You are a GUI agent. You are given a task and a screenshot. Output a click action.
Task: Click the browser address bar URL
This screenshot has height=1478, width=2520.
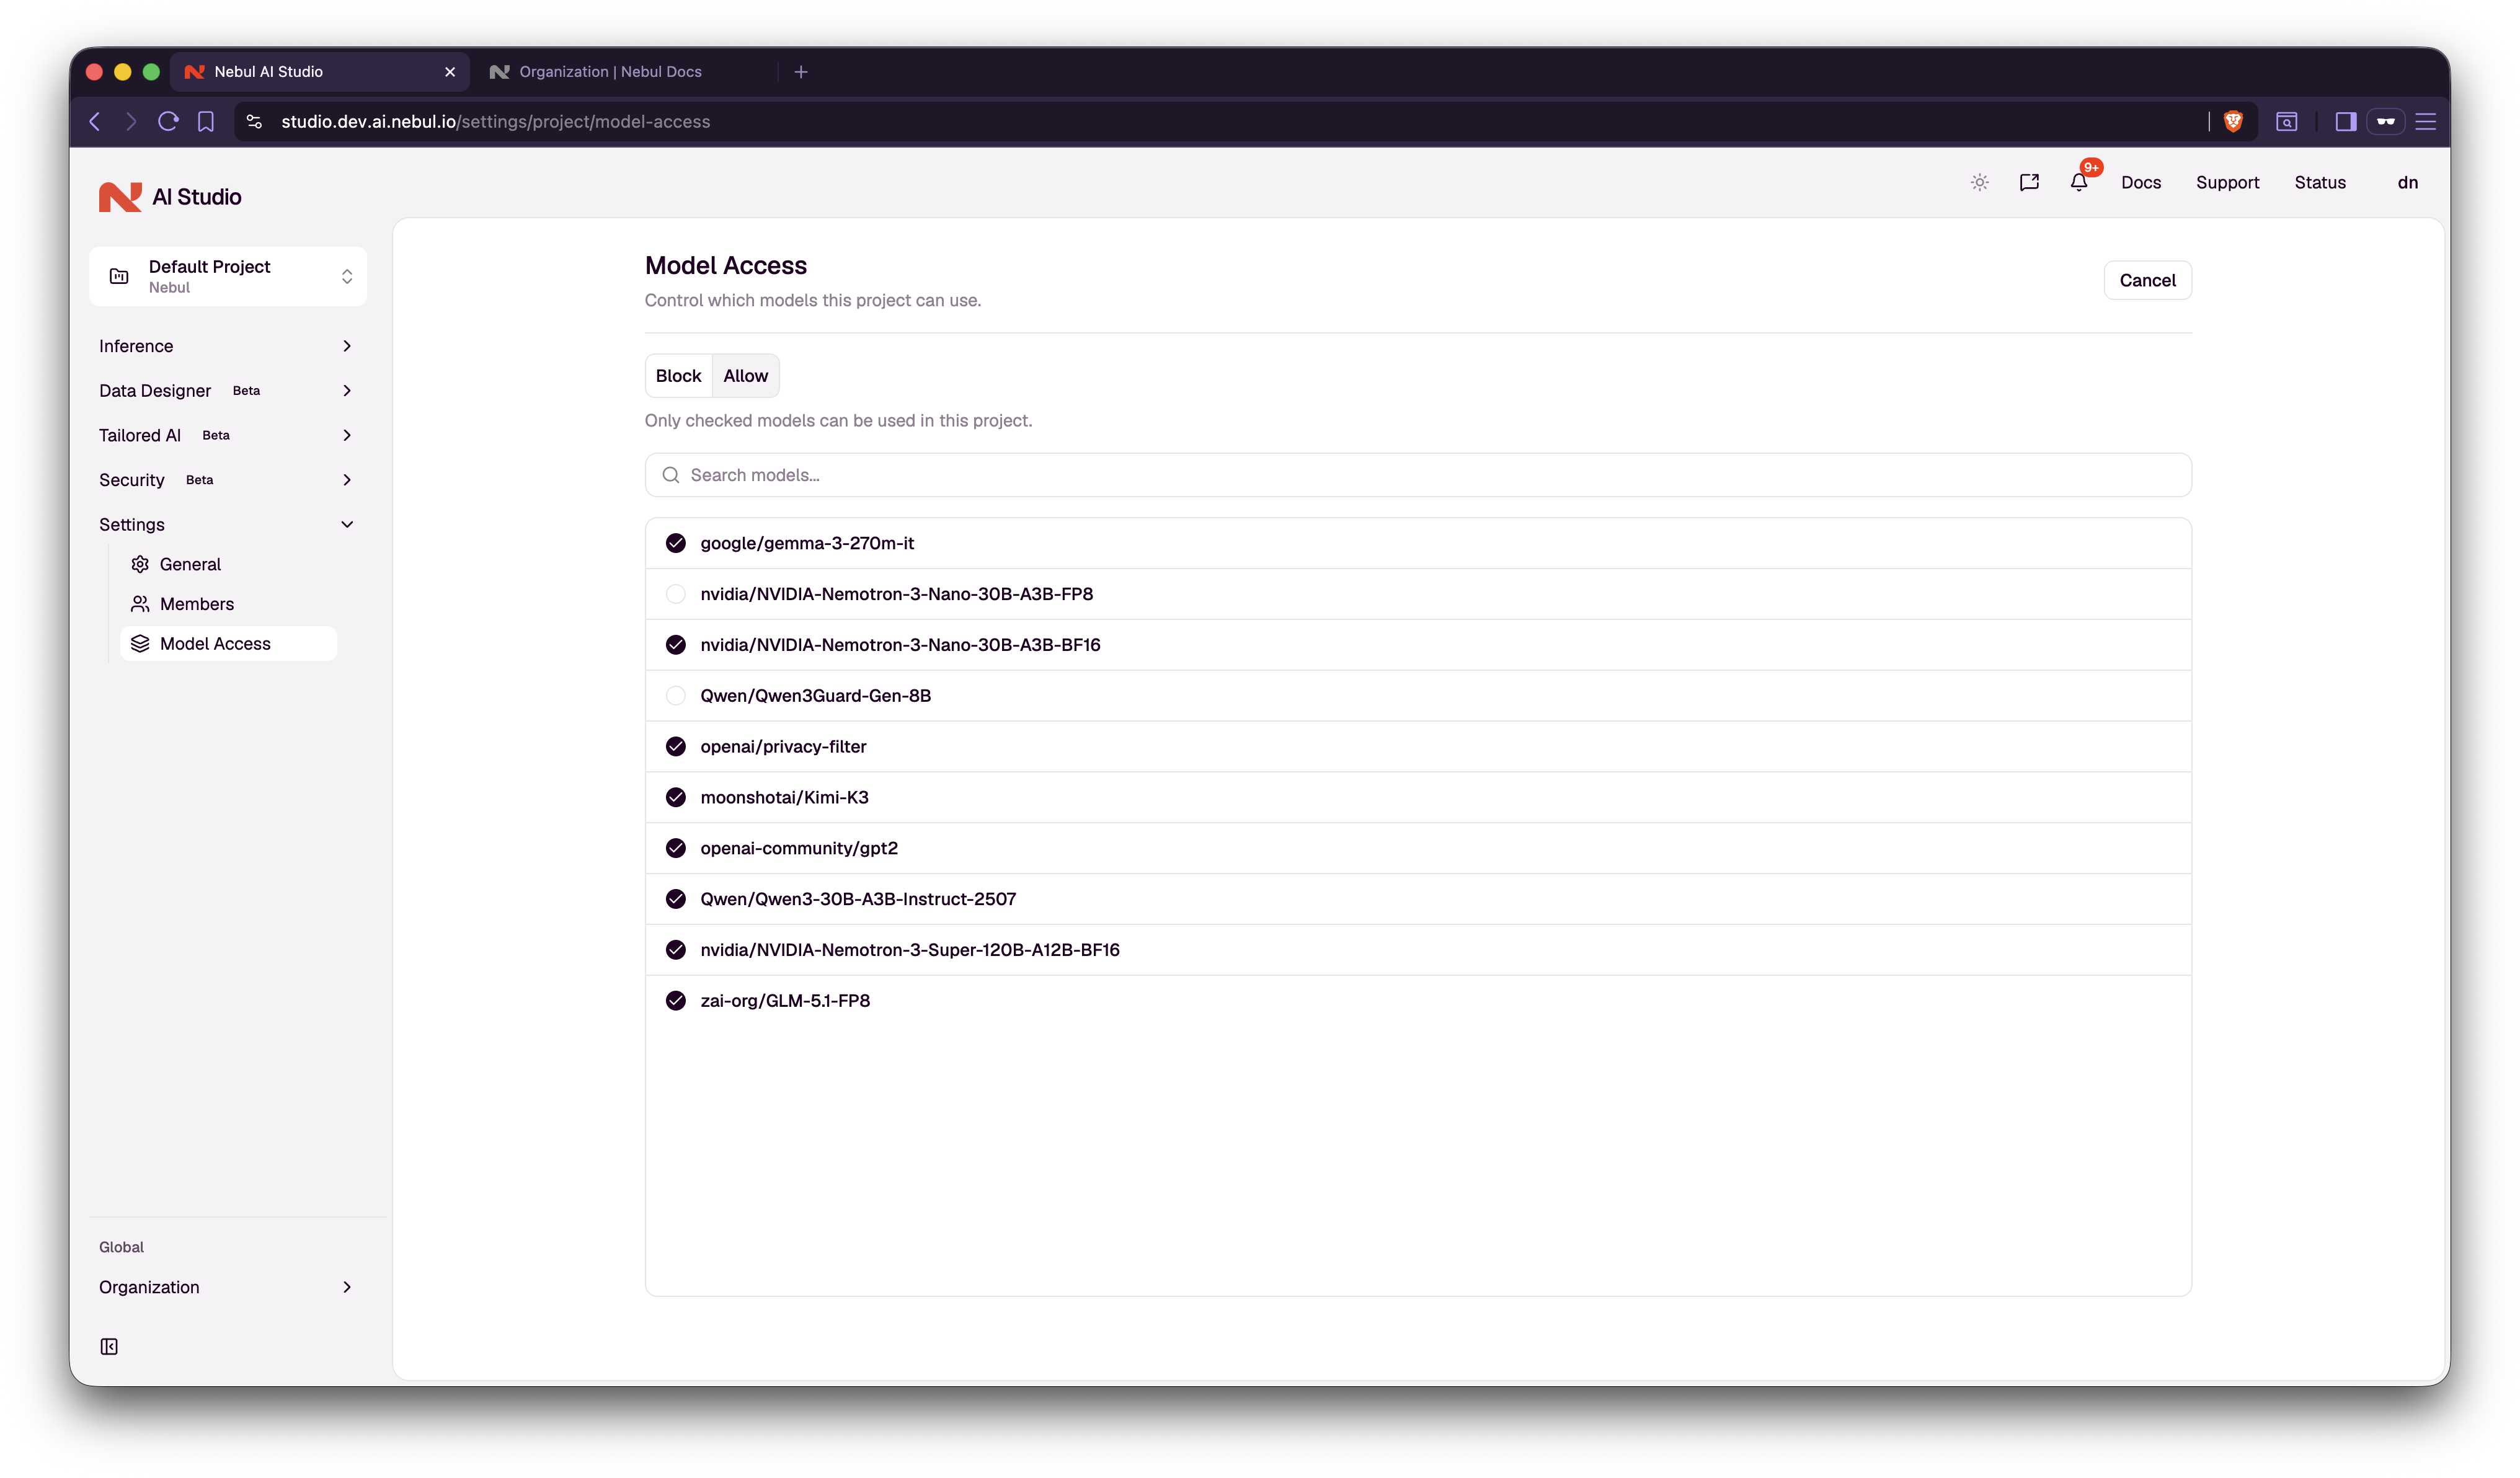click(x=495, y=121)
